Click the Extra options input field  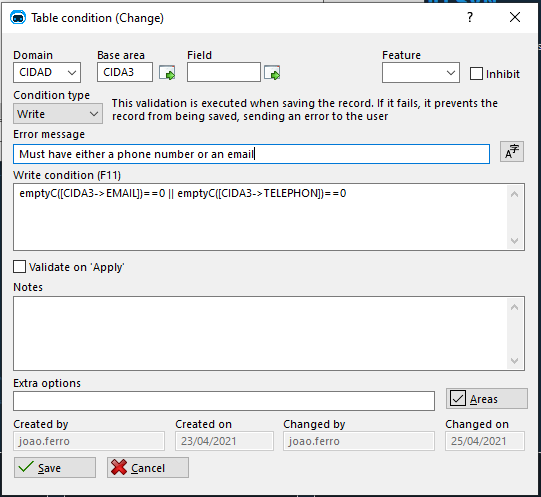point(224,401)
